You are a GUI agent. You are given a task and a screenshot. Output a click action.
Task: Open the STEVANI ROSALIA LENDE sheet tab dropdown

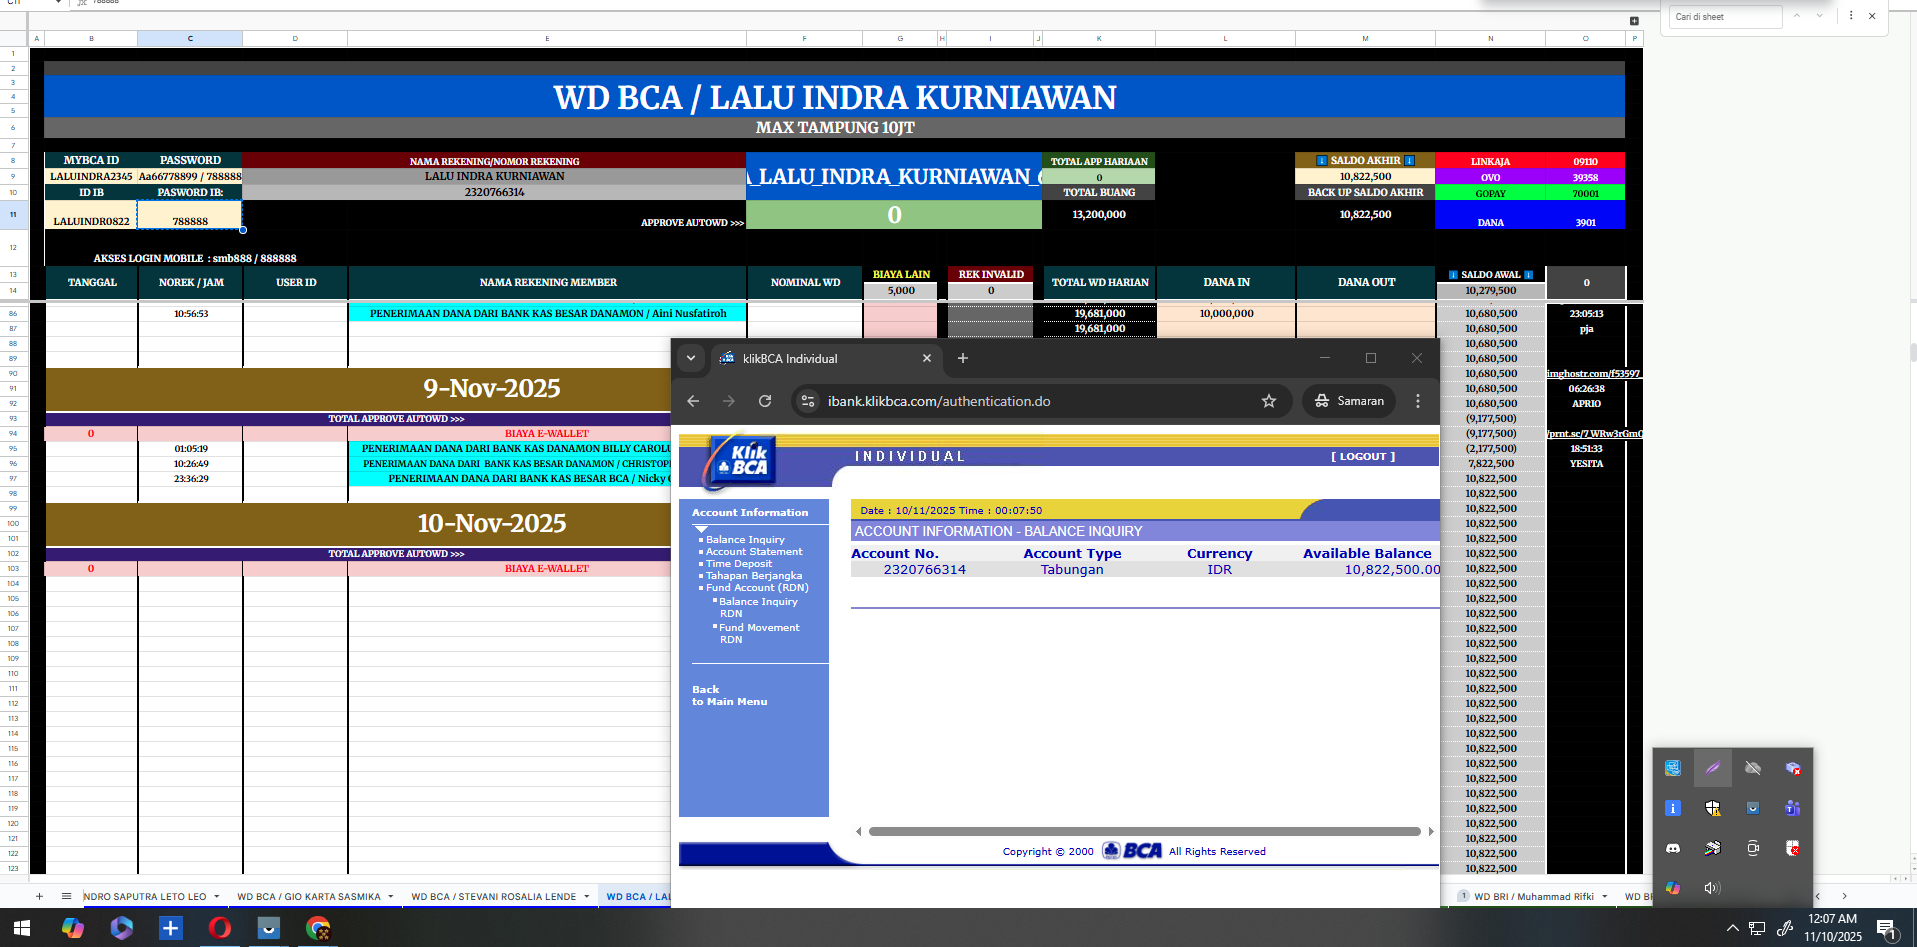587,897
